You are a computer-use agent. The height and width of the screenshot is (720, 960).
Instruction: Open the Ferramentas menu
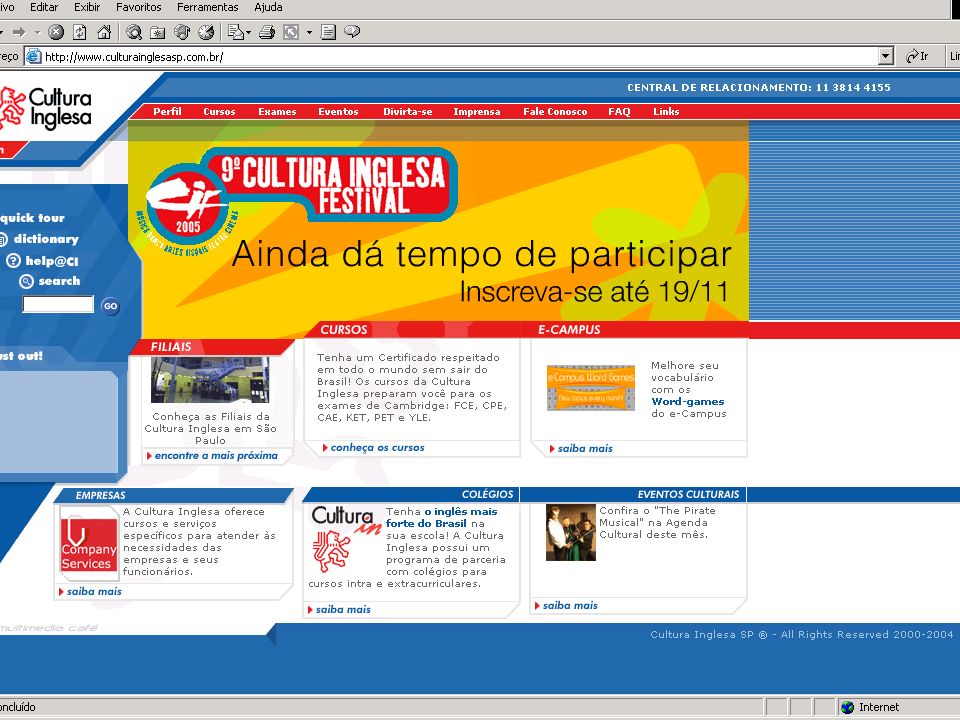click(x=208, y=7)
